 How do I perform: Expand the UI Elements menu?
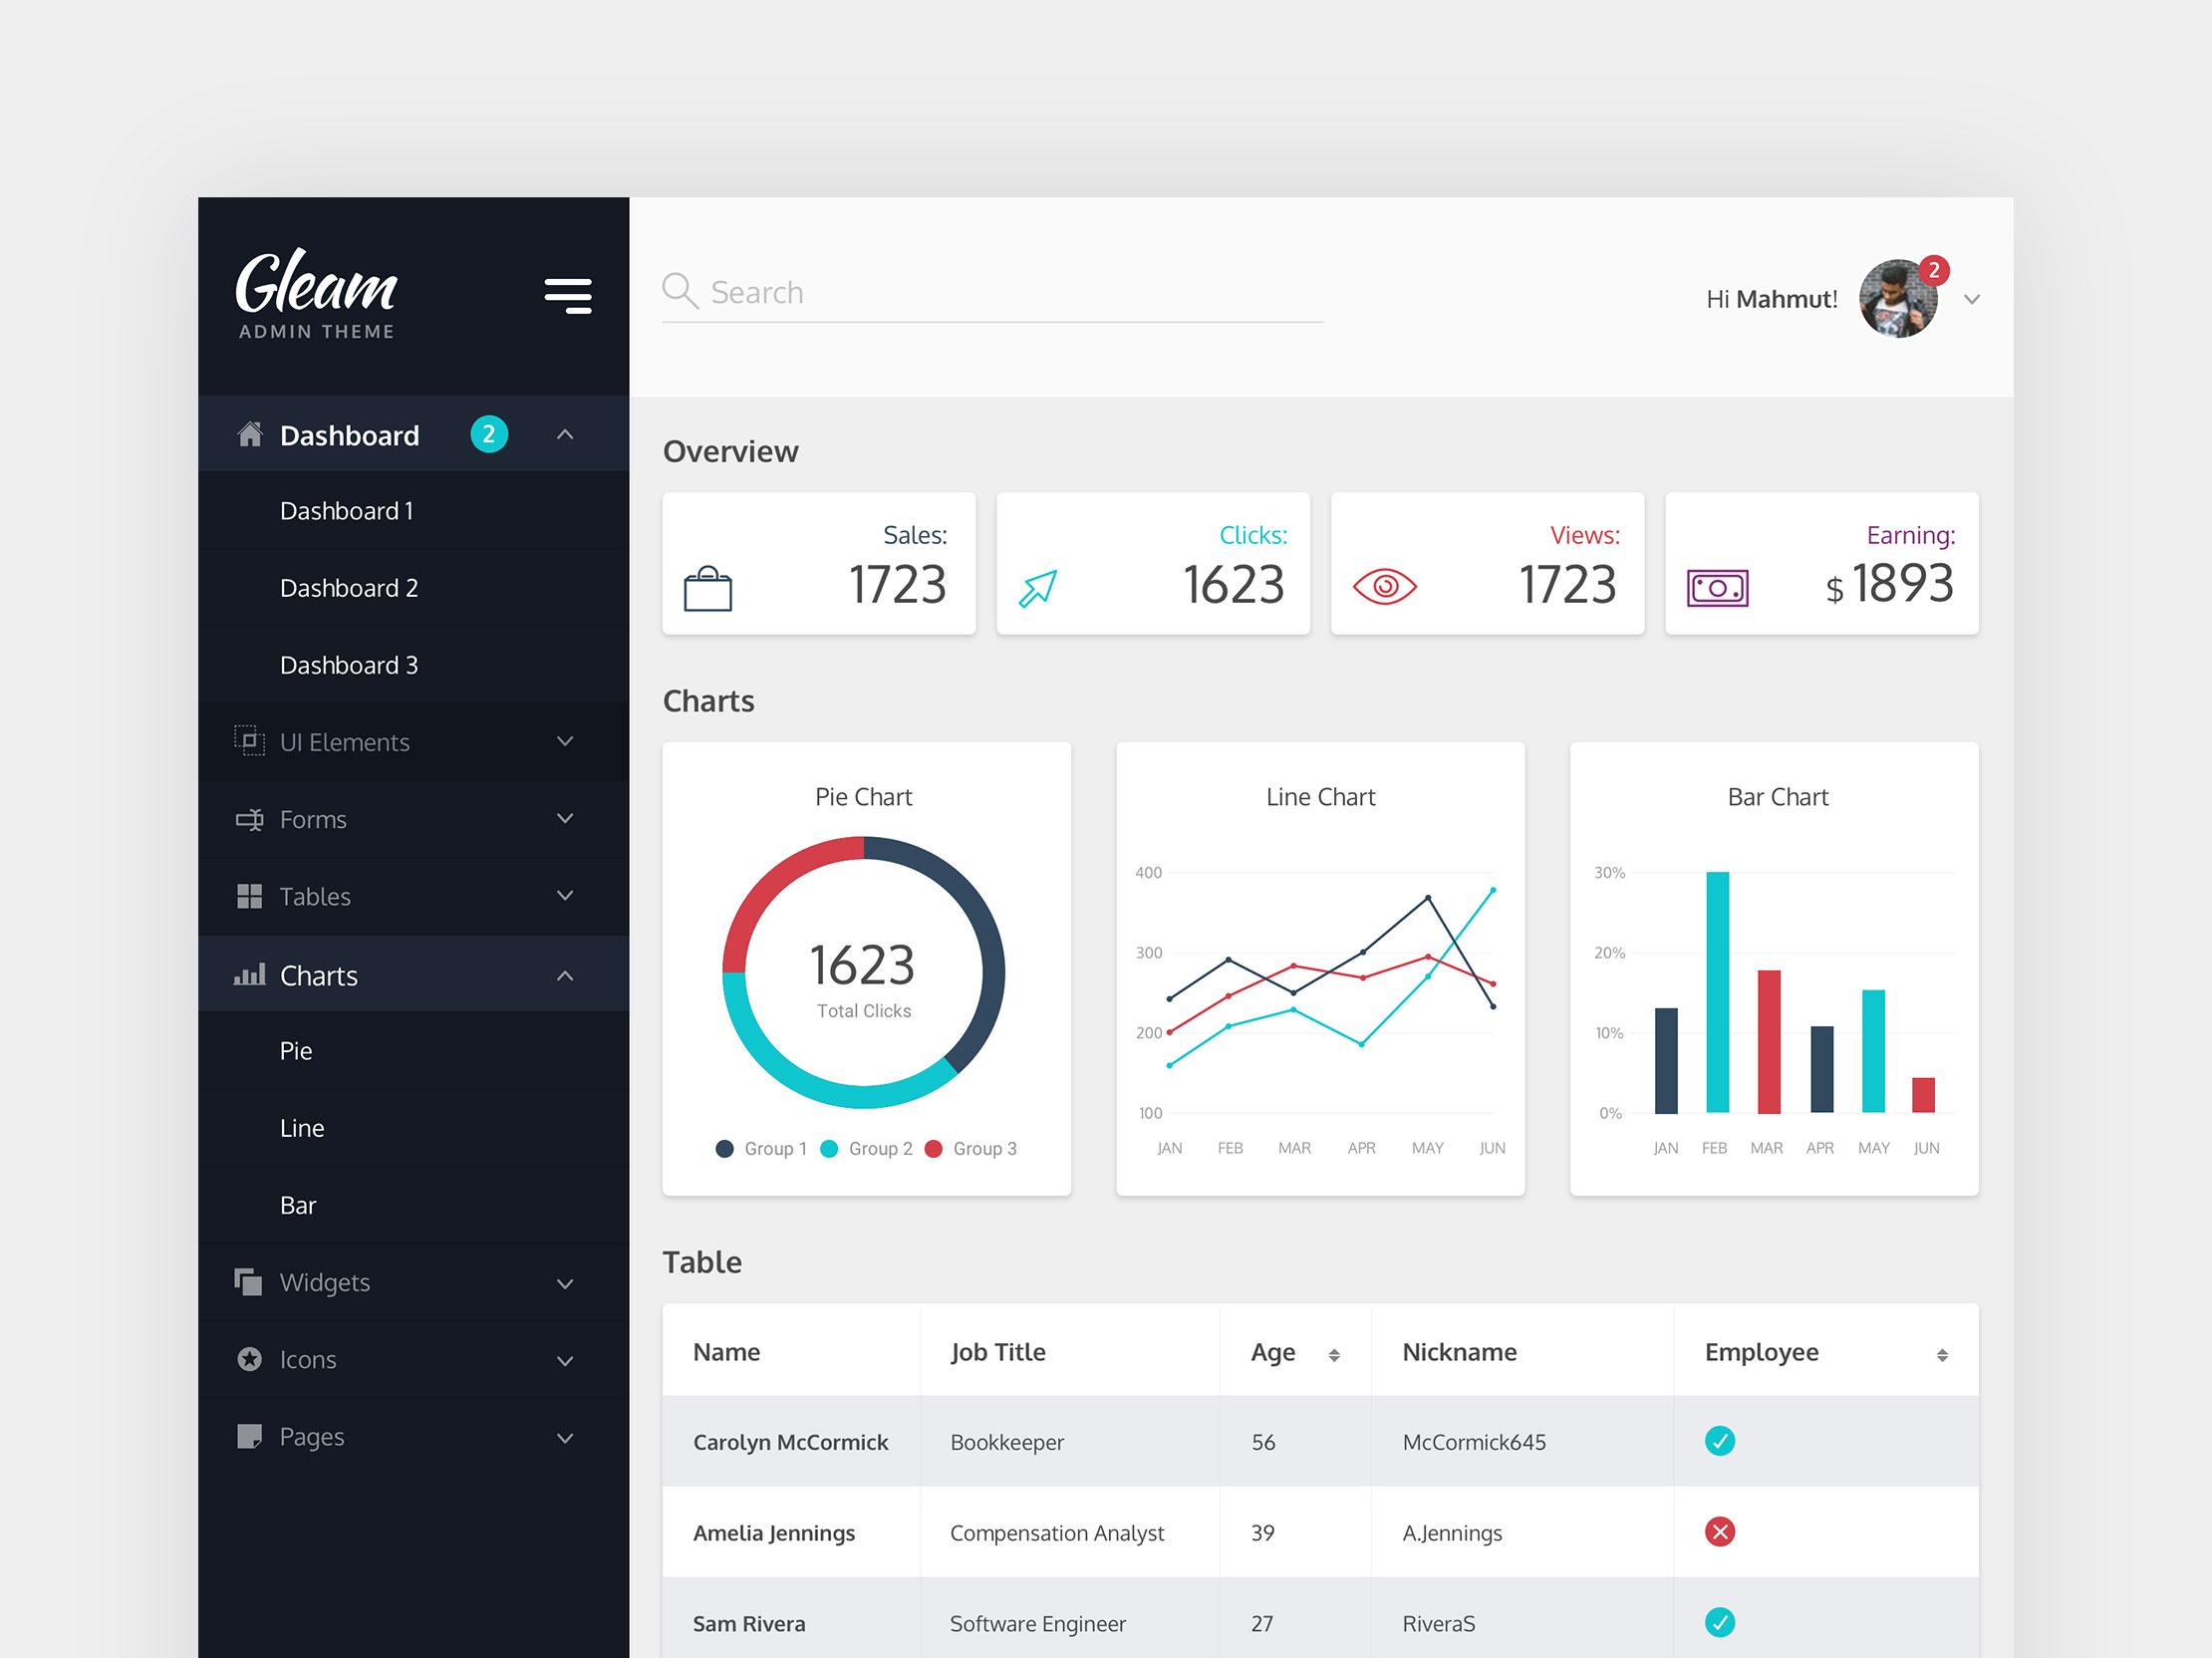coord(566,741)
